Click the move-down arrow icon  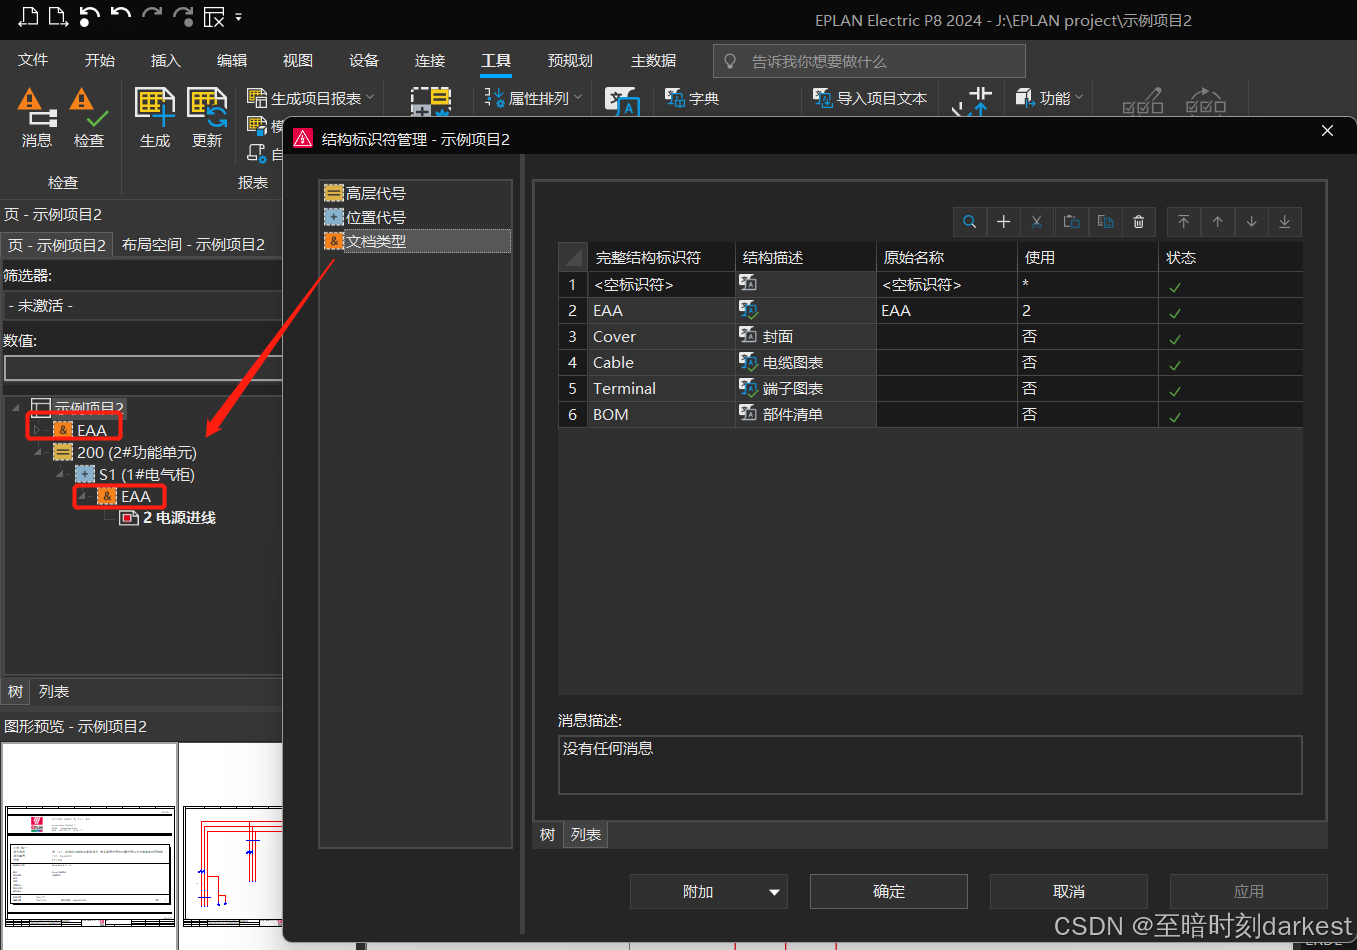(x=1252, y=222)
